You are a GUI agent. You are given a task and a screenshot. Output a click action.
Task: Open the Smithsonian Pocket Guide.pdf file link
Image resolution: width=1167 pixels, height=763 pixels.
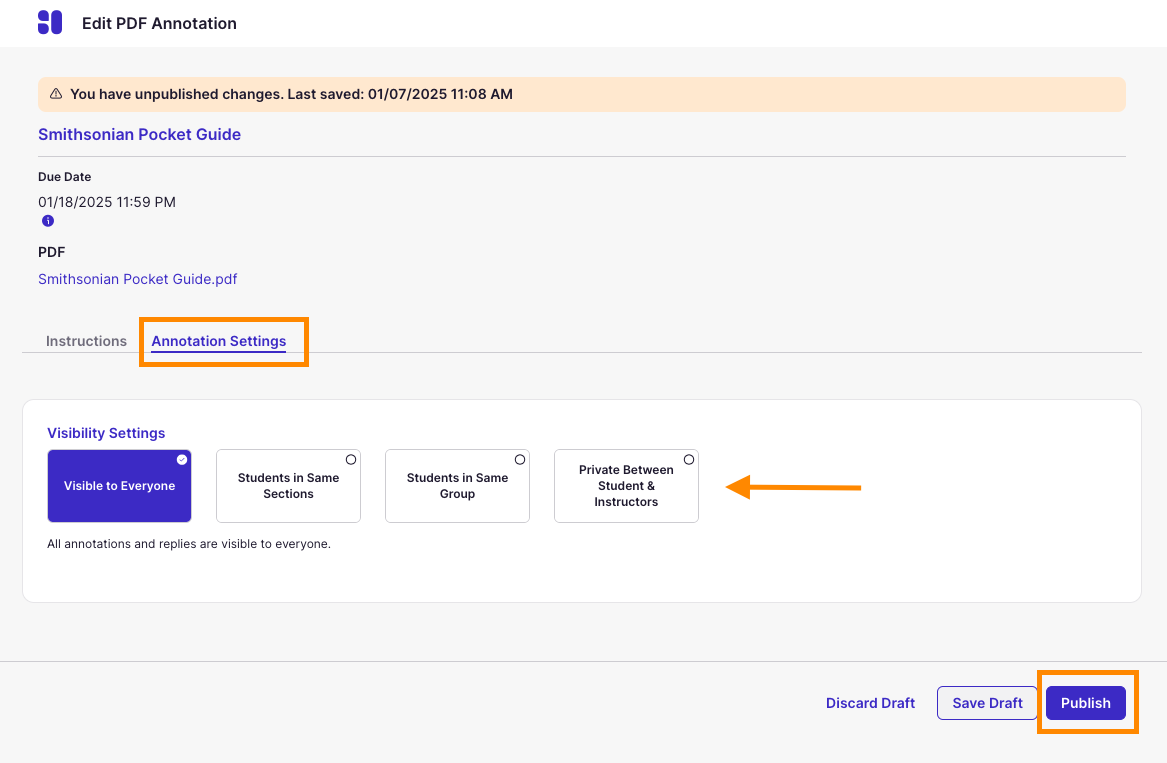click(137, 279)
